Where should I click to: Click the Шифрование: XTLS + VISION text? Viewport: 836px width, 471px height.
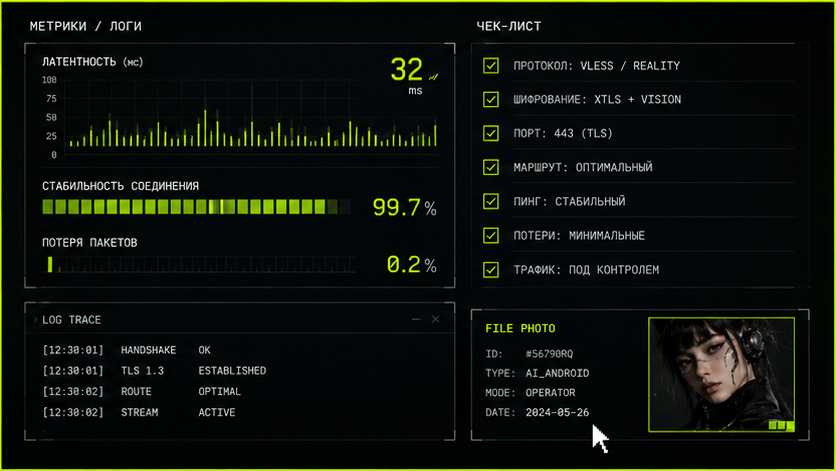coord(597,99)
